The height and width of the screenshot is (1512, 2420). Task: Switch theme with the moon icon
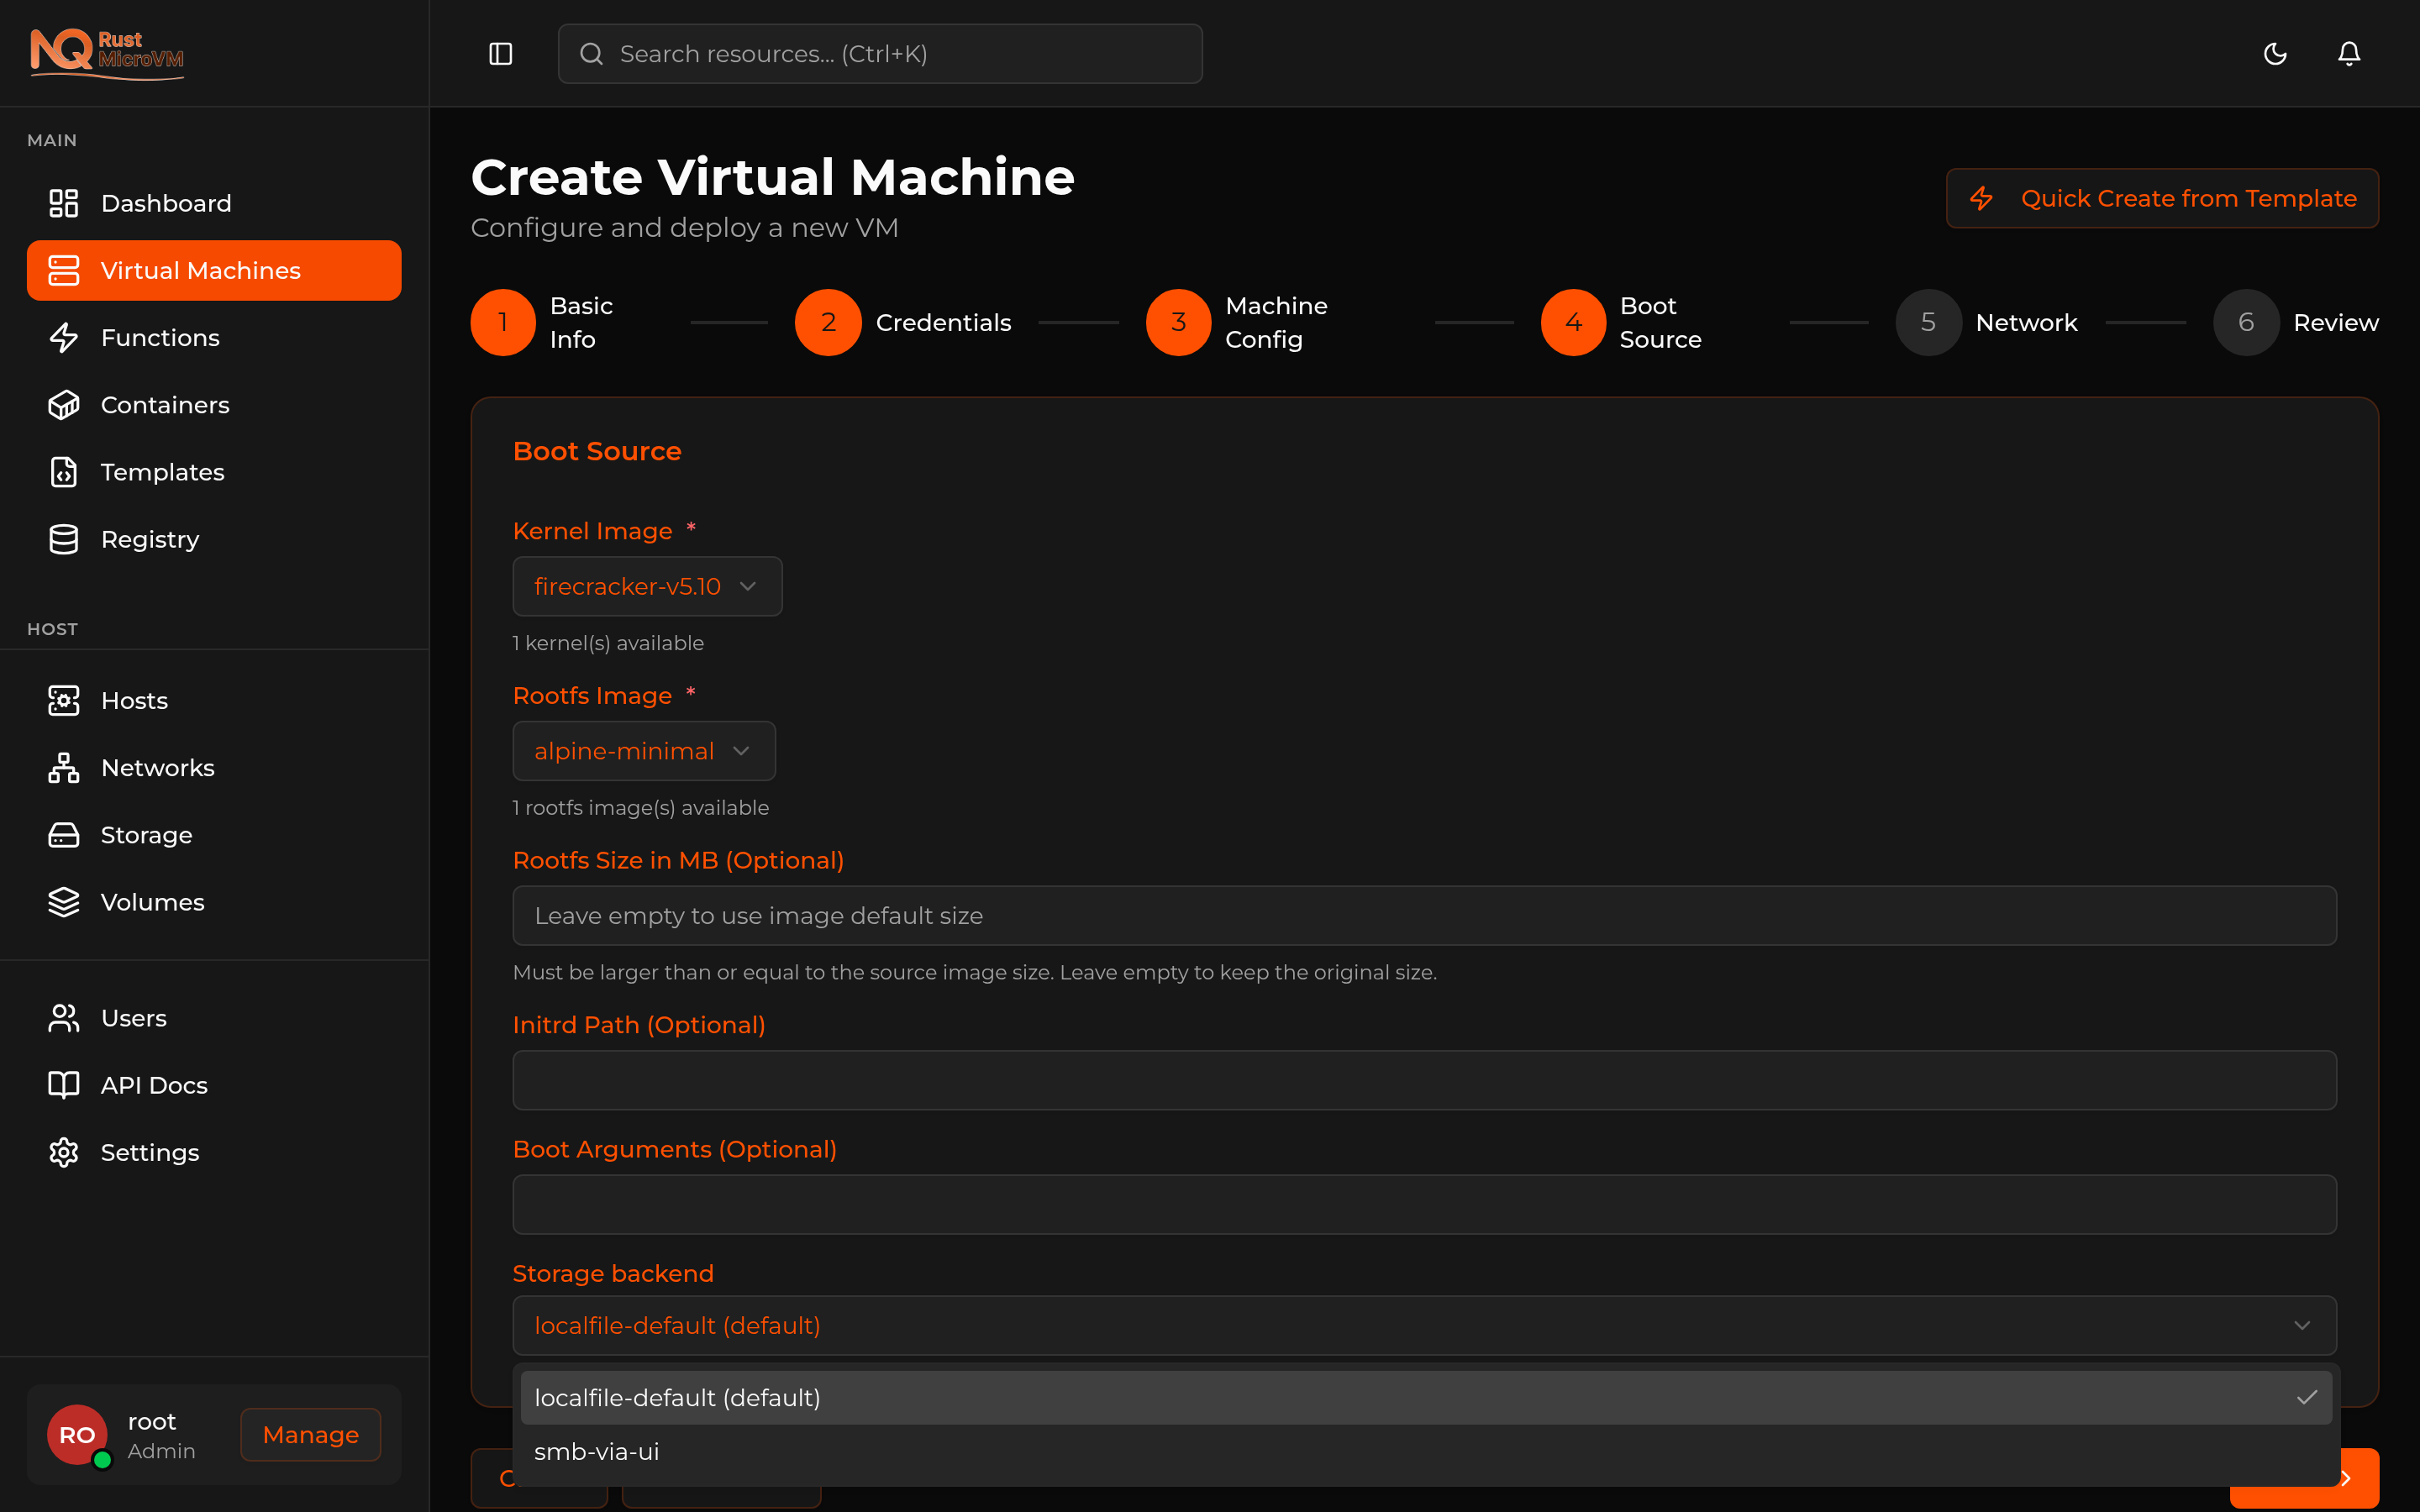click(2275, 54)
